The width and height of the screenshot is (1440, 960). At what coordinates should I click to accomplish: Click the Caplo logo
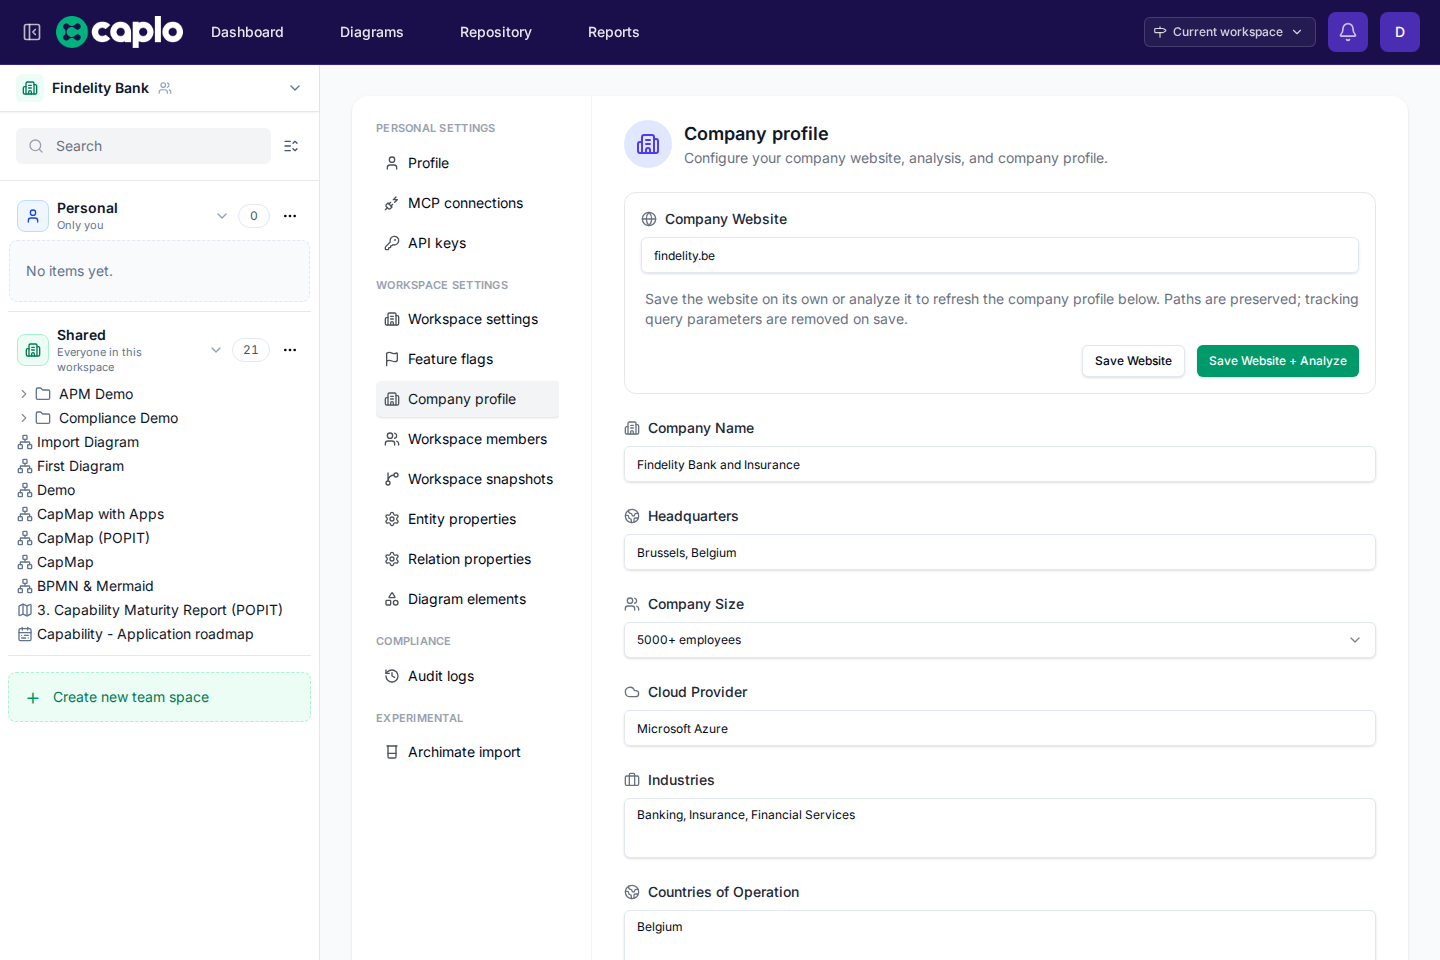tap(120, 32)
